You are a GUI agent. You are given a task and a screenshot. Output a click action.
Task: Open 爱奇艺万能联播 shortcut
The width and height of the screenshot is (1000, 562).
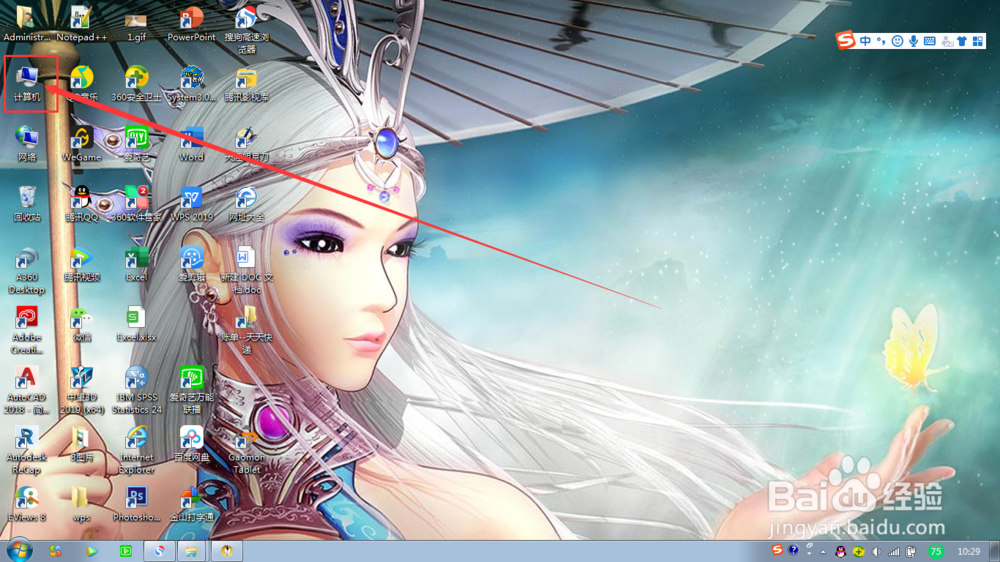click(x=191, y=390)
